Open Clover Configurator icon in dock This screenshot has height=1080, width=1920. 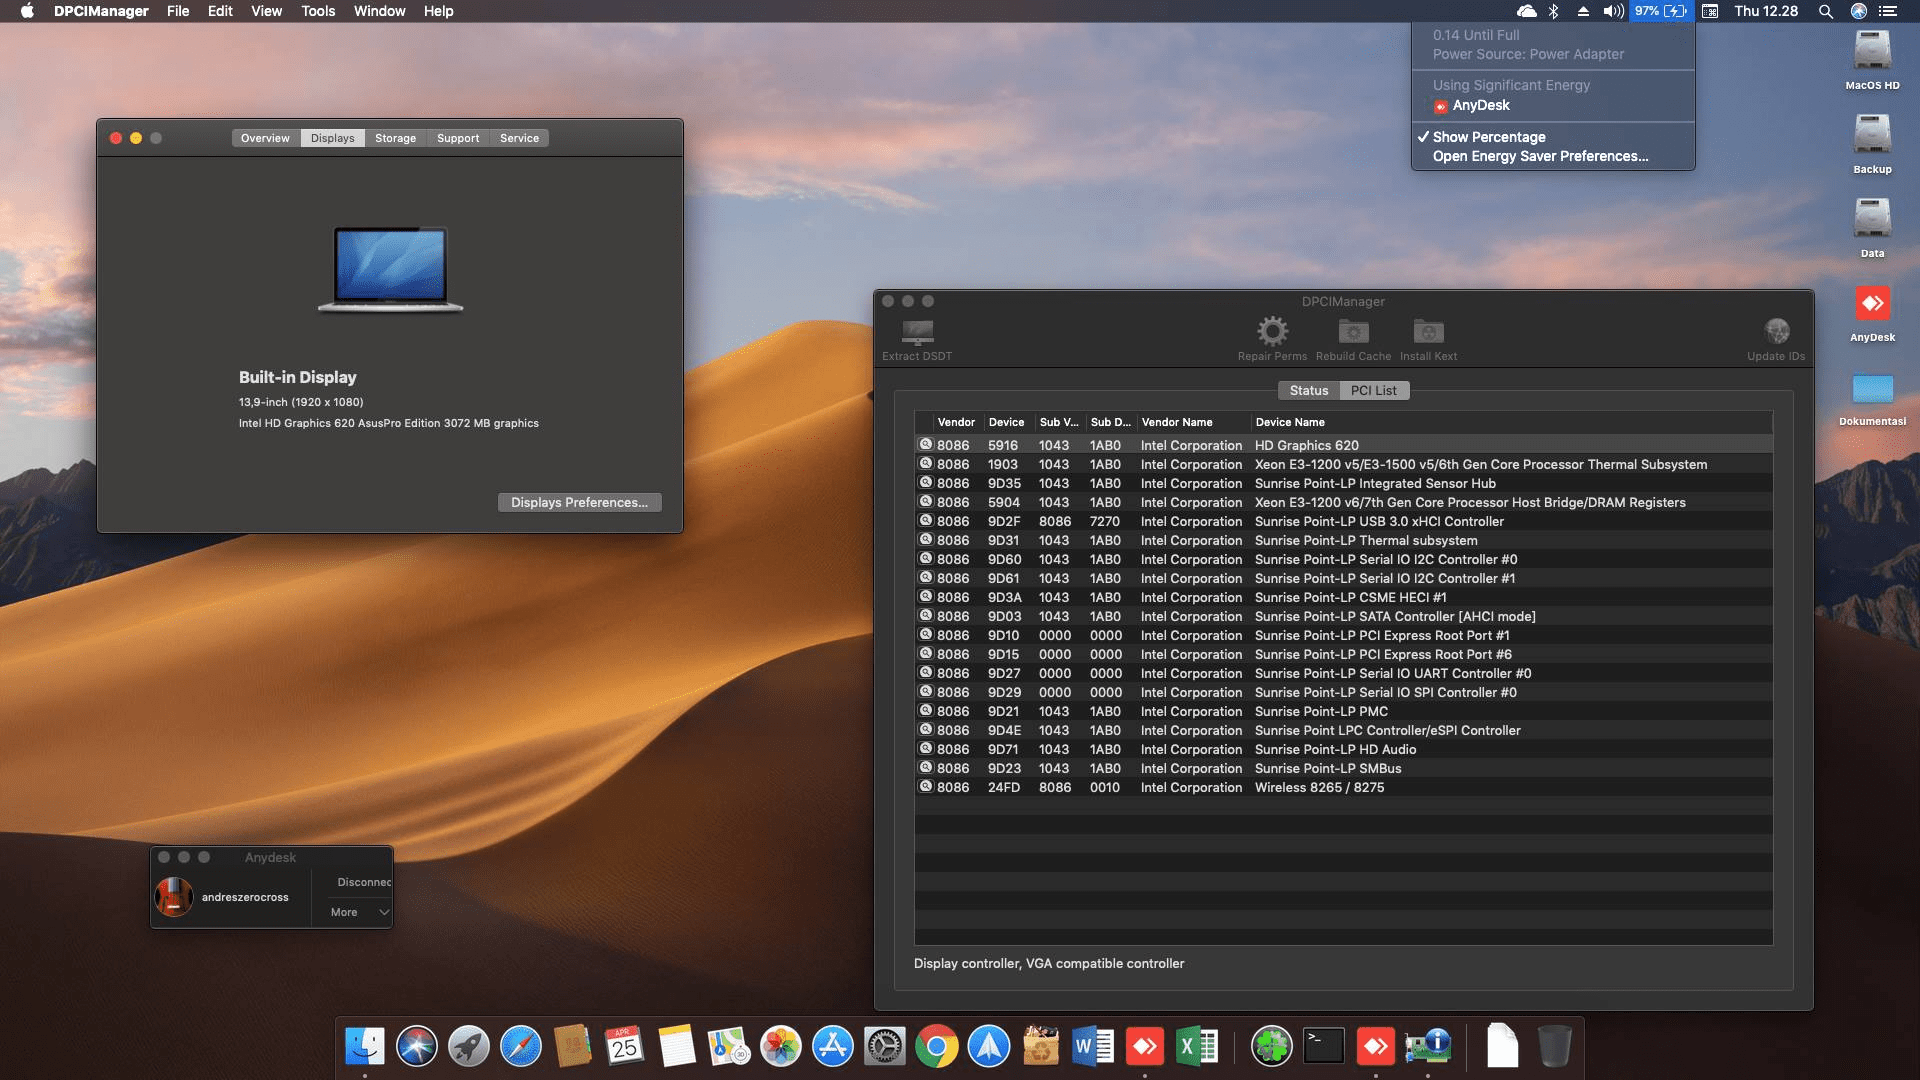(x=1272, y=1047)
